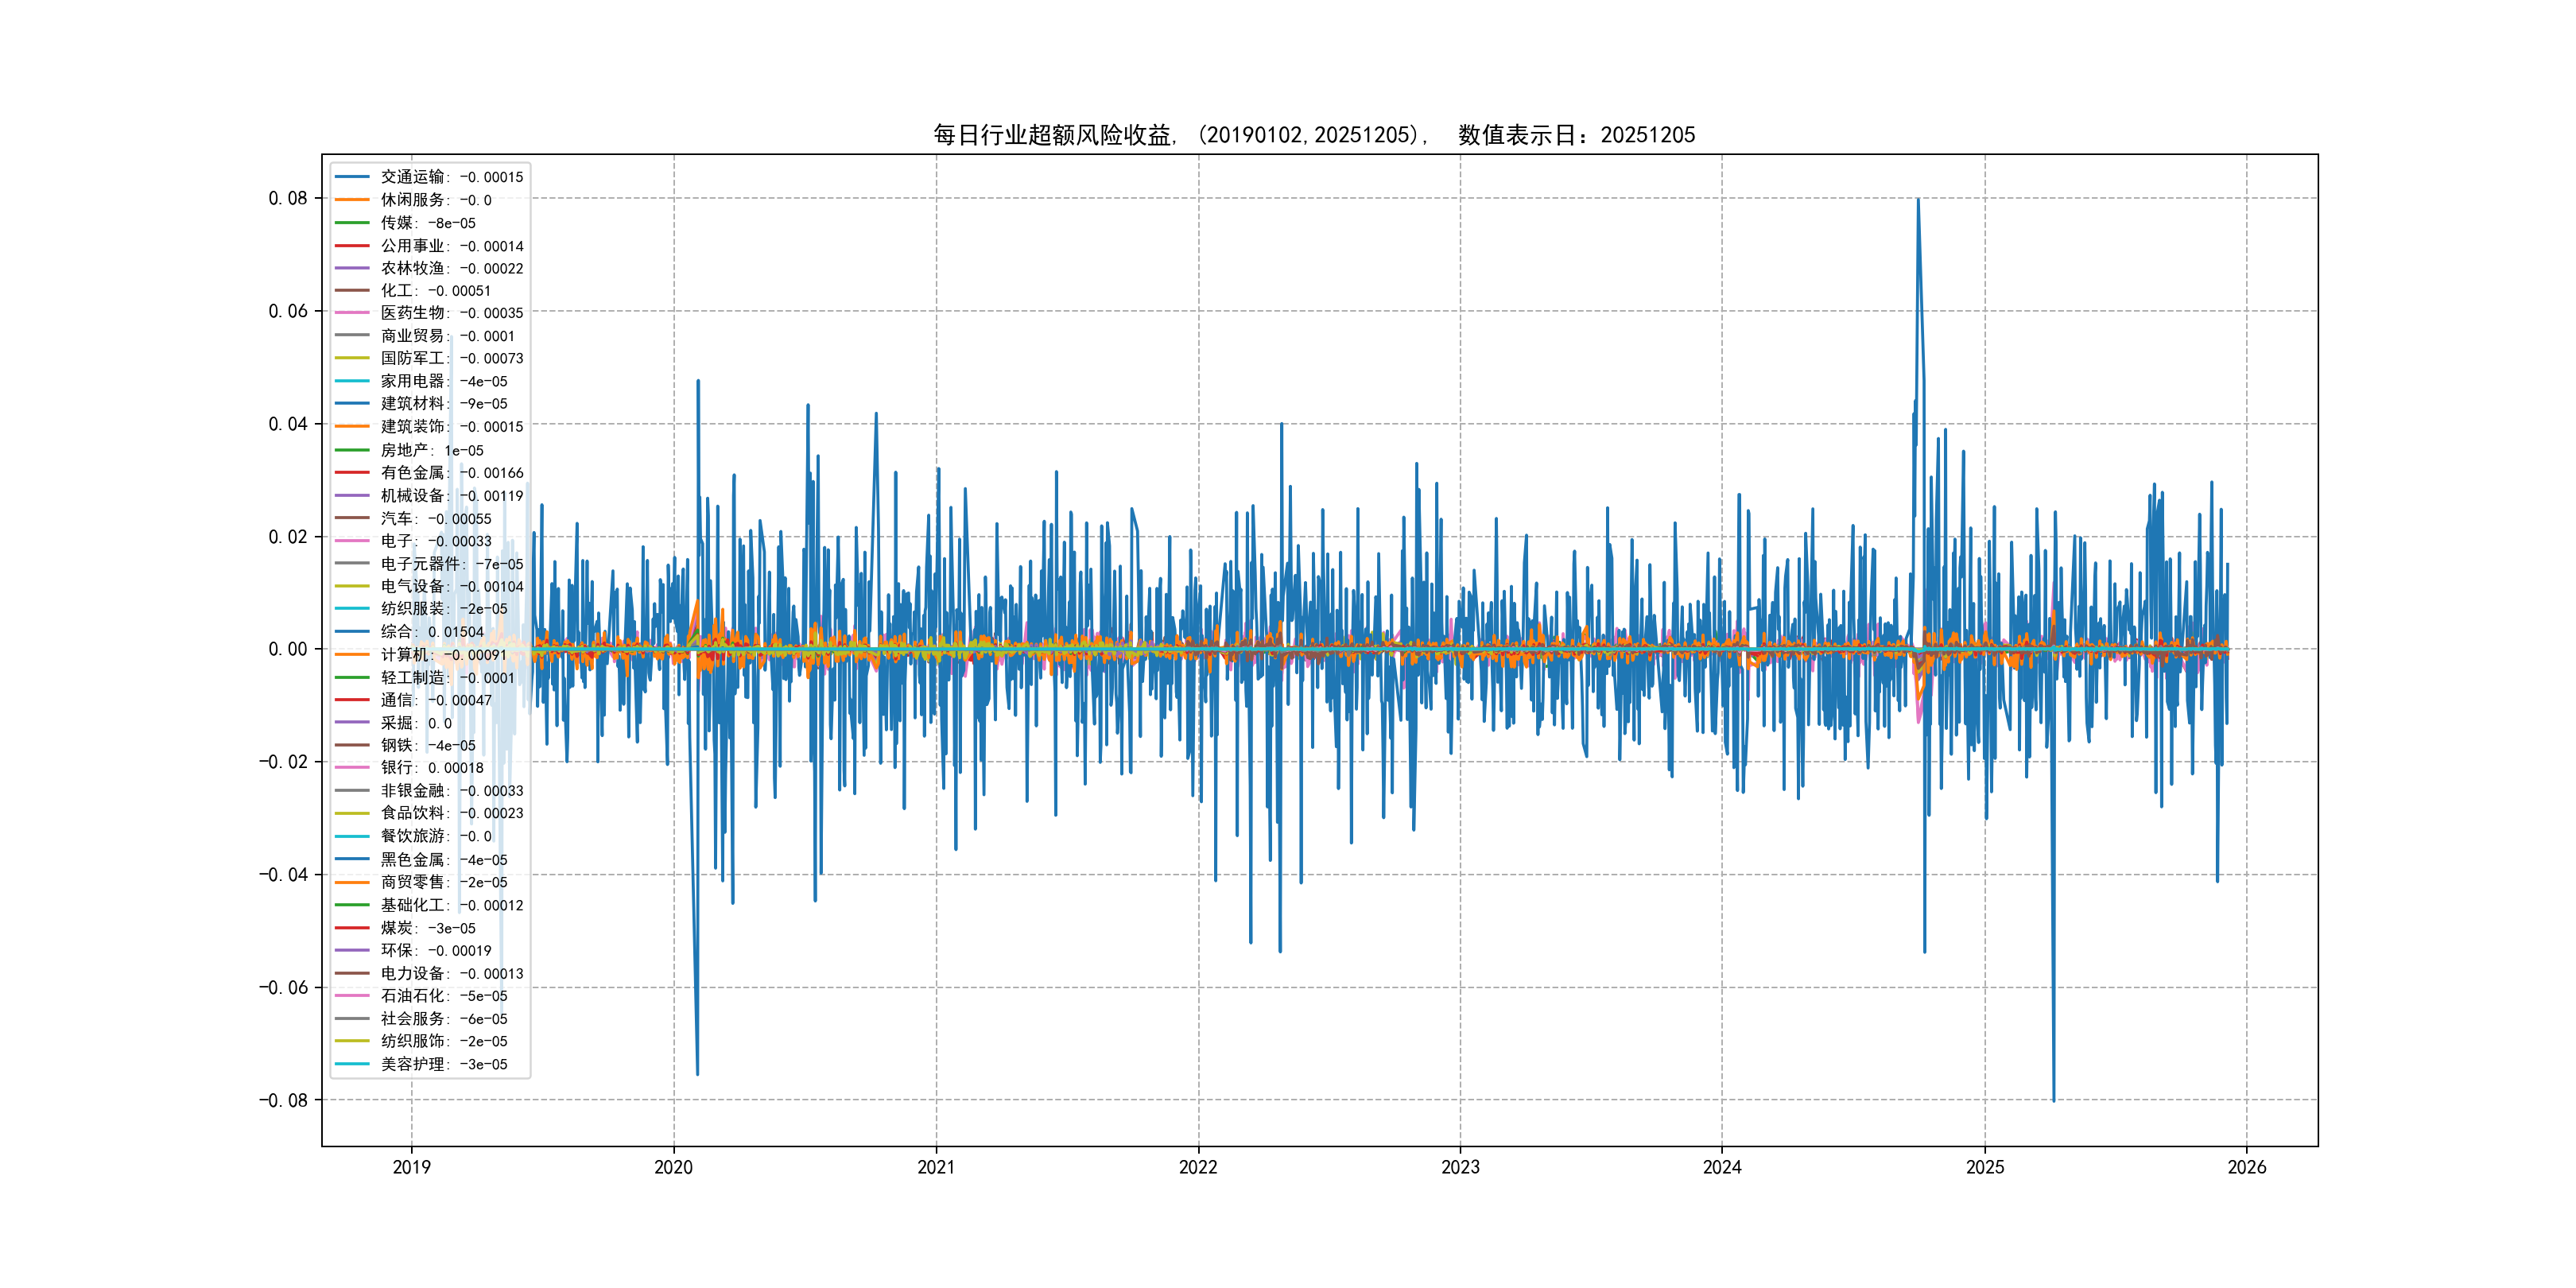Click the blue swatch next to 综合
Image resolution: width=2576 pixels, height=1288 pixels.
(352, 631)
